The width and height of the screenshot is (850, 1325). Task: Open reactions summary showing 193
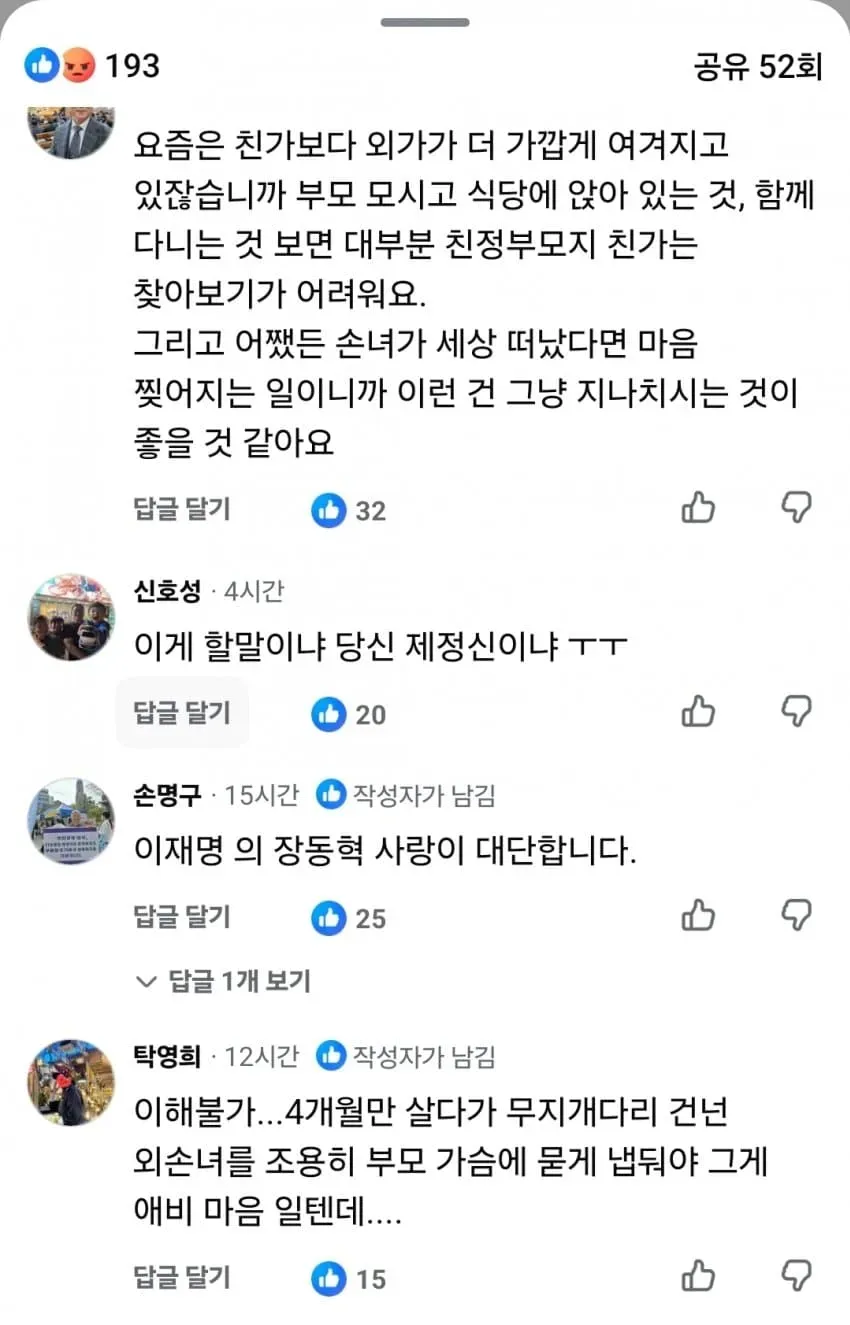[x=92, y=66]
